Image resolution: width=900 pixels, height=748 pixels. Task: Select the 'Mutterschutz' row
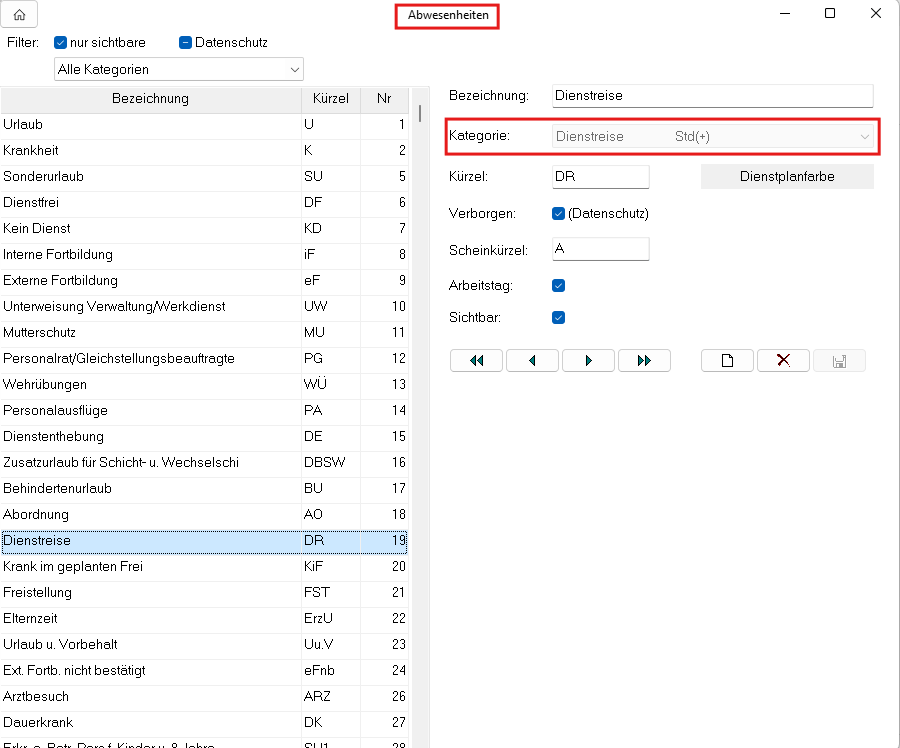pyautogui.click(x=204, y=332)
